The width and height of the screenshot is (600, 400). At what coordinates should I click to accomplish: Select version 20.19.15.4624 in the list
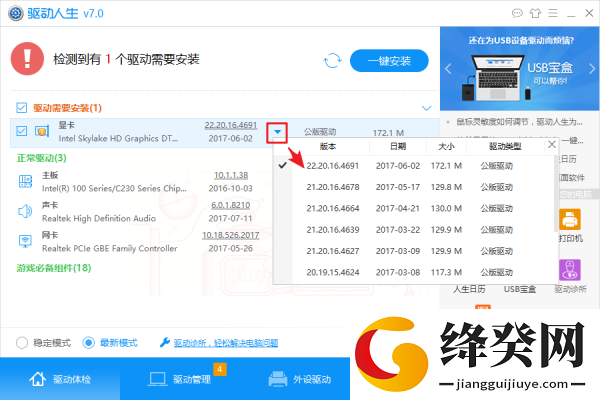[x=414, y=273]
